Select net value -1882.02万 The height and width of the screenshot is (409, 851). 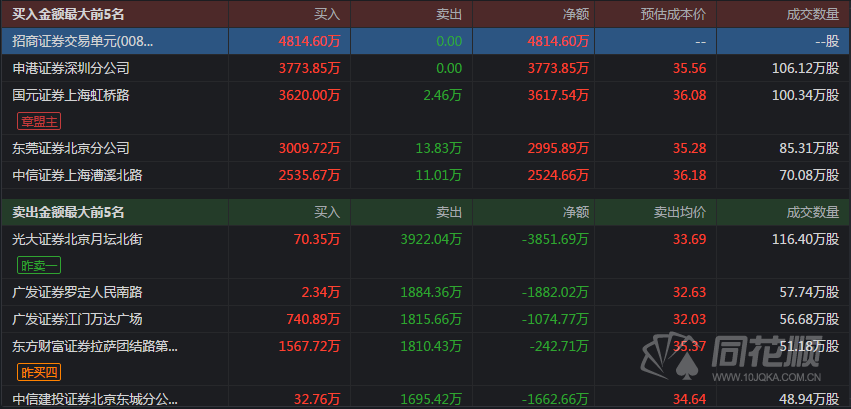tap(555, 292)
